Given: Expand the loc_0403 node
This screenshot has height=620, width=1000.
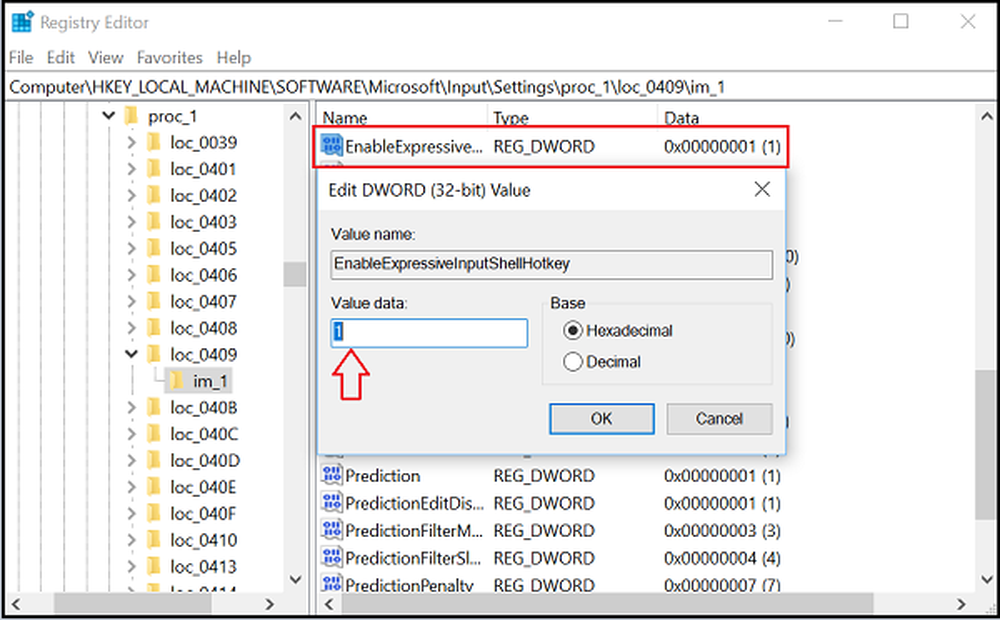Looking at the screenshot, I should point(131,222).
